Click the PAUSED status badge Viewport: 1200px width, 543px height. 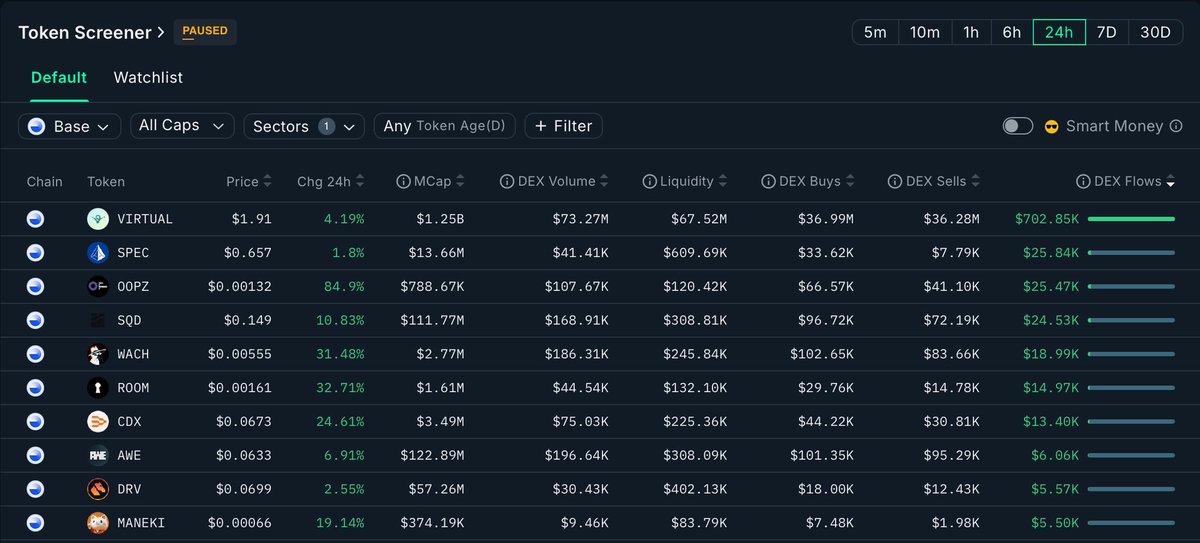point(205,32)
